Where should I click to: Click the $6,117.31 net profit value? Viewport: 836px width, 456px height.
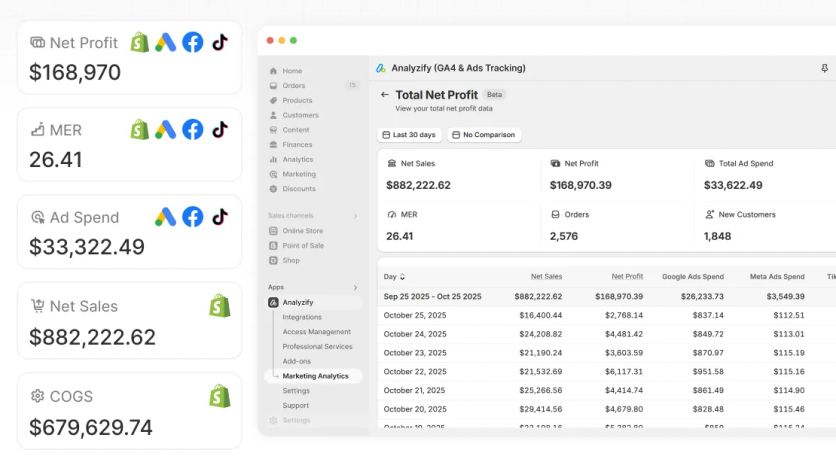pos(624,372)
